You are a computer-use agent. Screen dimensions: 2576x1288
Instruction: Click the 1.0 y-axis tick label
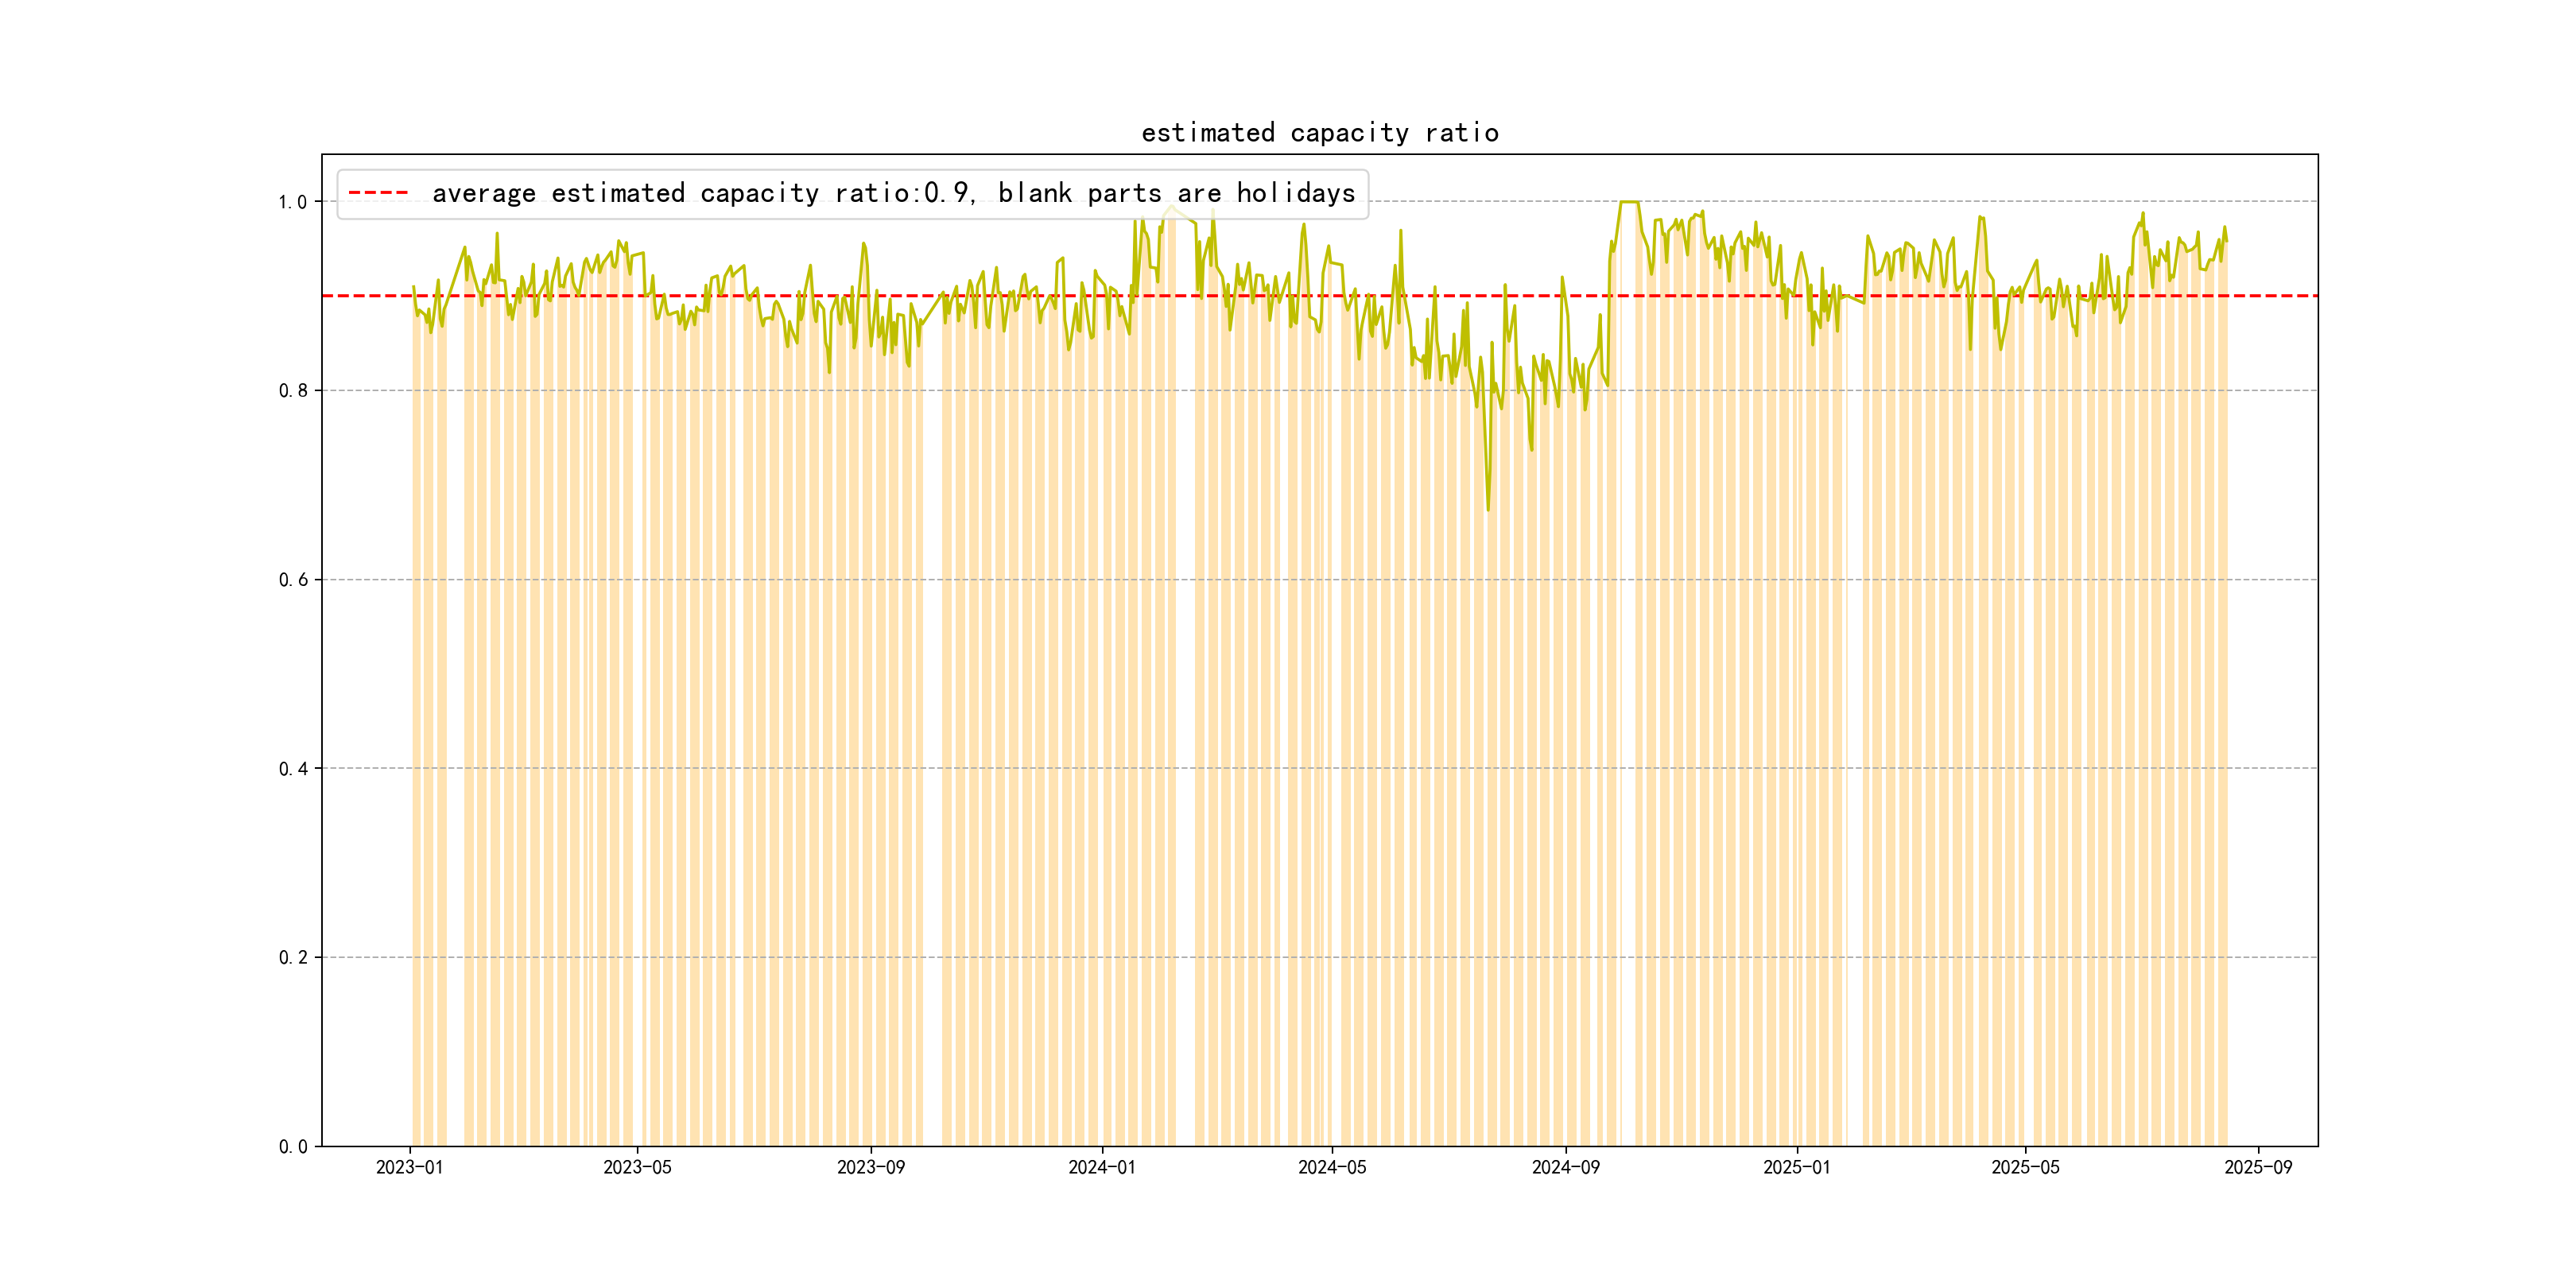click(292, 202)
